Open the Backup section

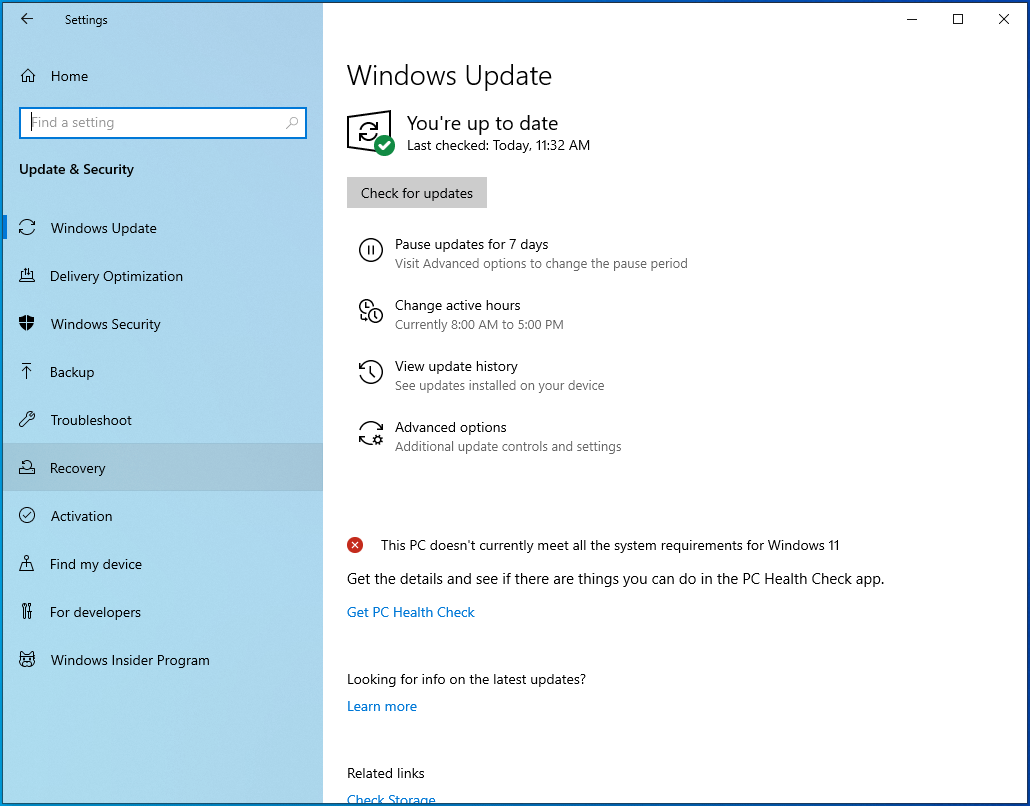(x=163, y=372)
